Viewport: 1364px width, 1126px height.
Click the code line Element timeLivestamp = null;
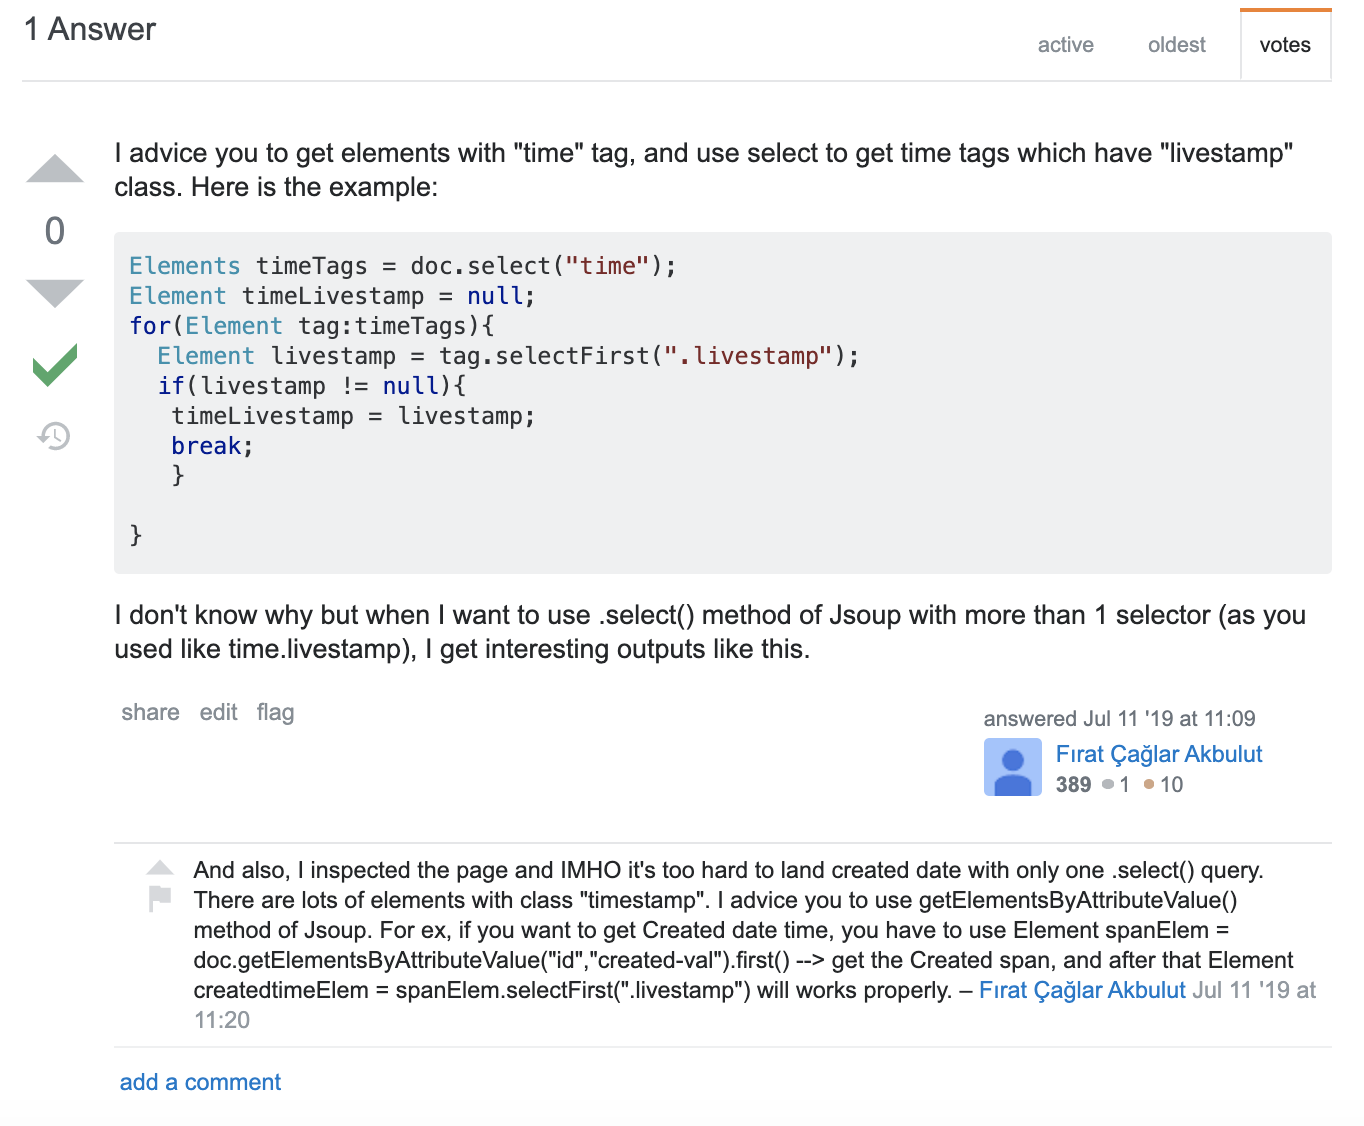point(332,296)
